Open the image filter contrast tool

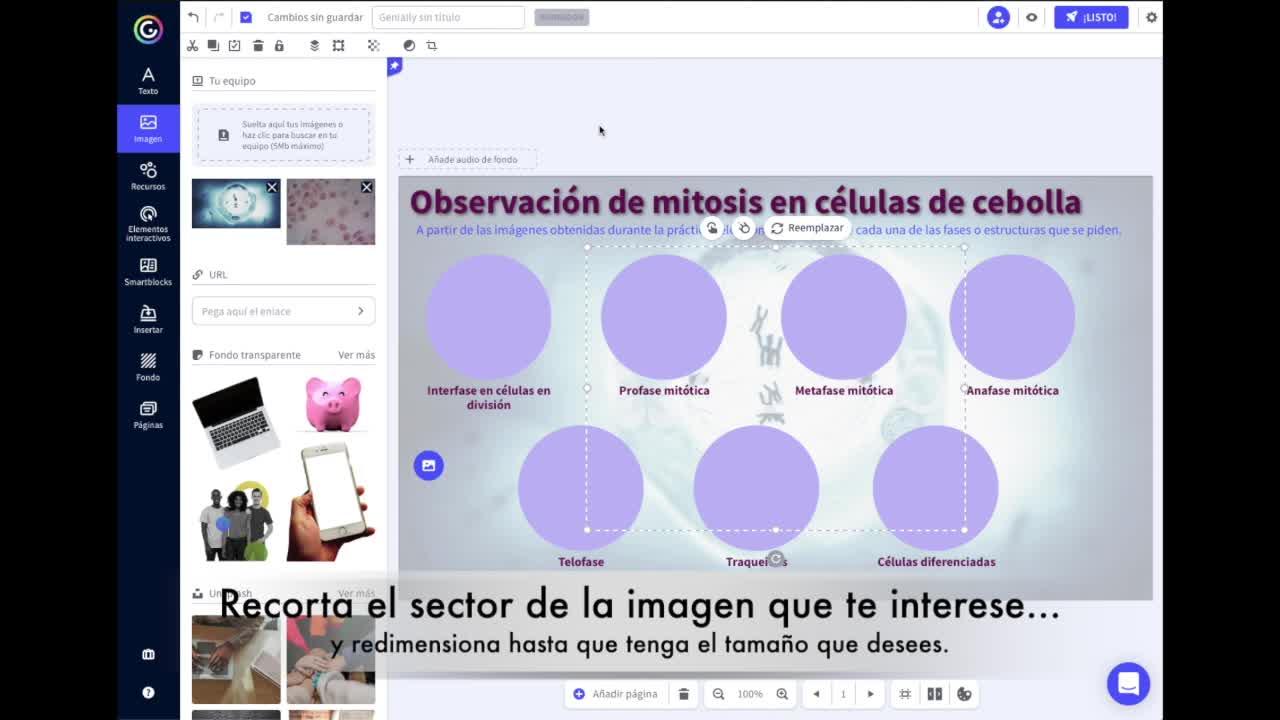pos(409,45)
